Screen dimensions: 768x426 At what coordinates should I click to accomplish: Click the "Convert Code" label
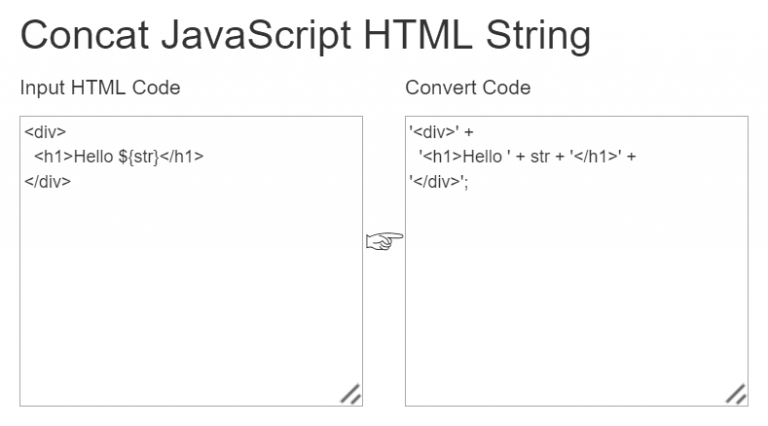click(468, 88)
